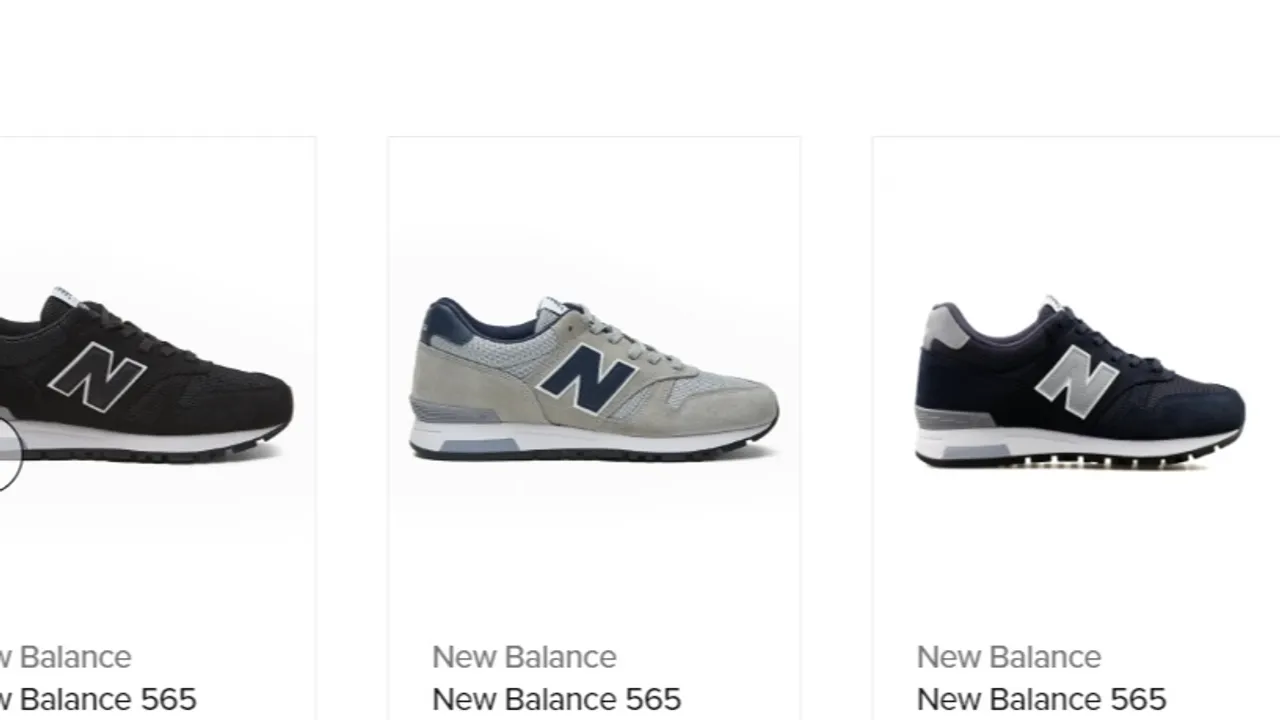Click the navy heel tab of grey sneaker
The width and height of the screenshot is (1280, 720).
coord(442,320)
